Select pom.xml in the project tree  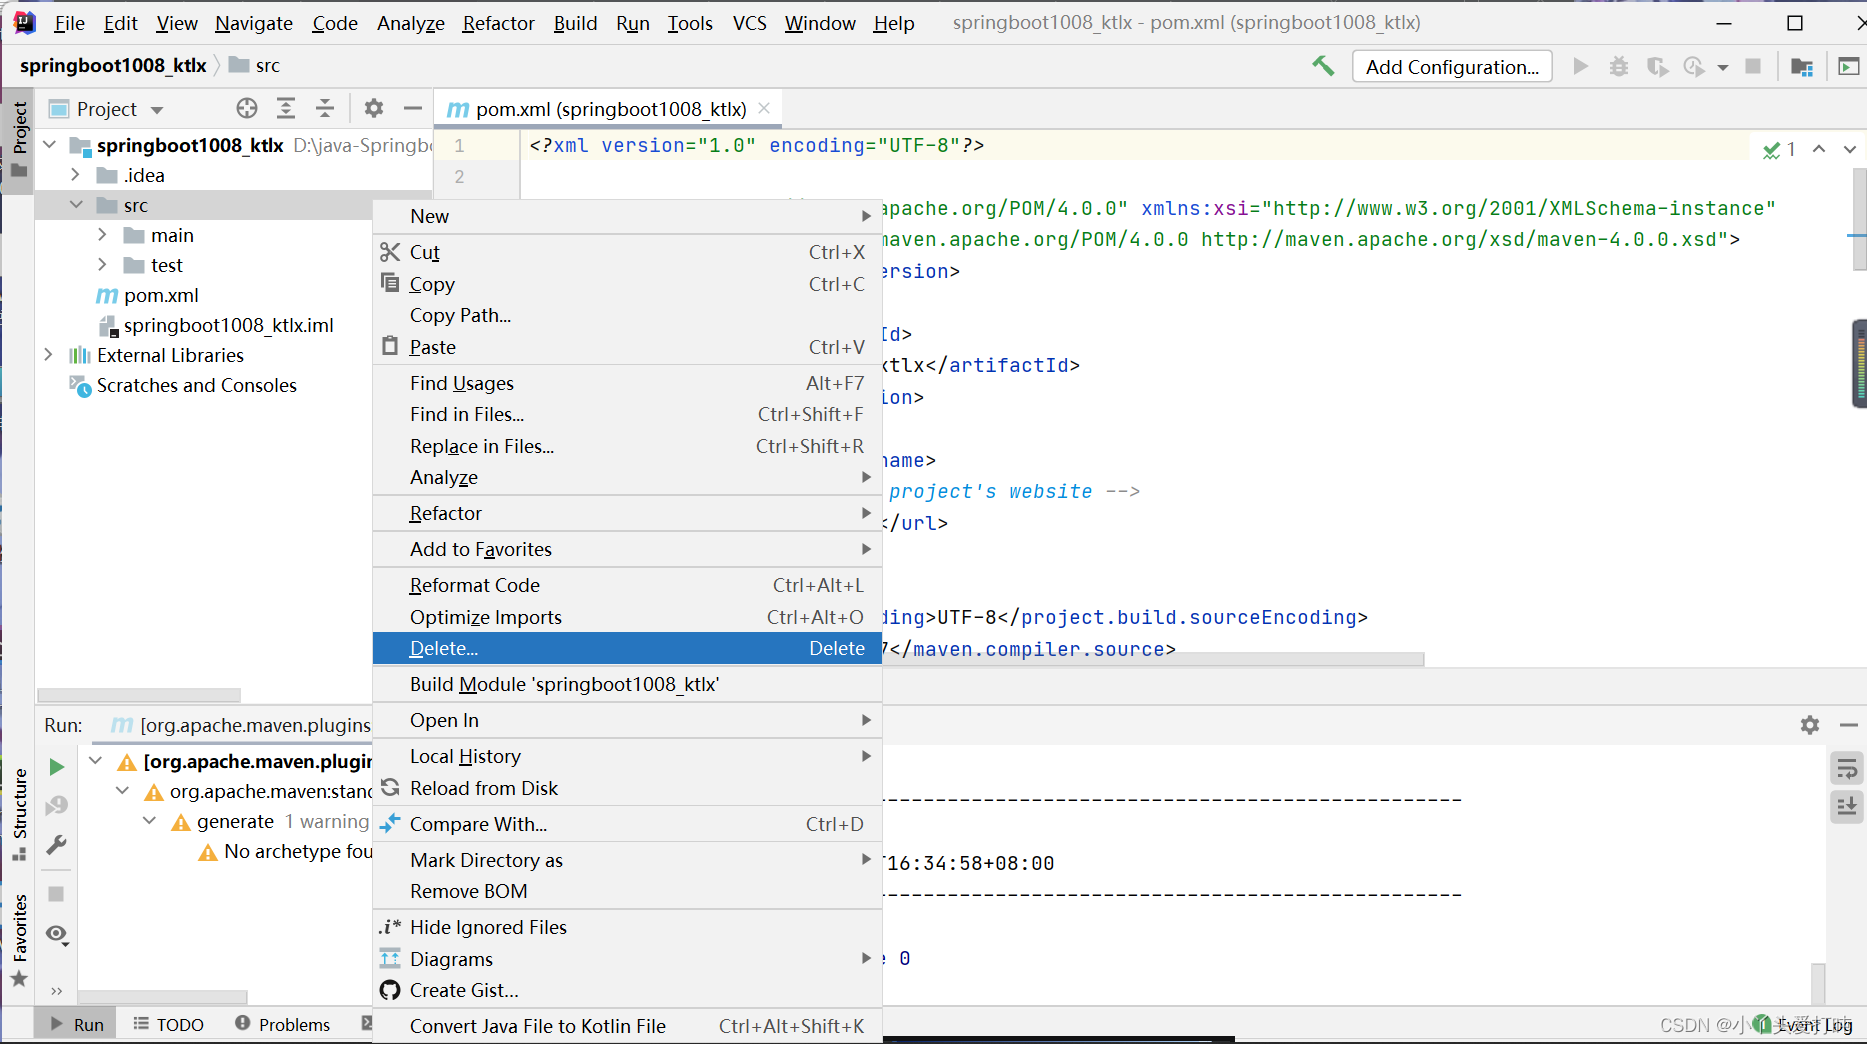pyautogui.click(x=161, y=295)
